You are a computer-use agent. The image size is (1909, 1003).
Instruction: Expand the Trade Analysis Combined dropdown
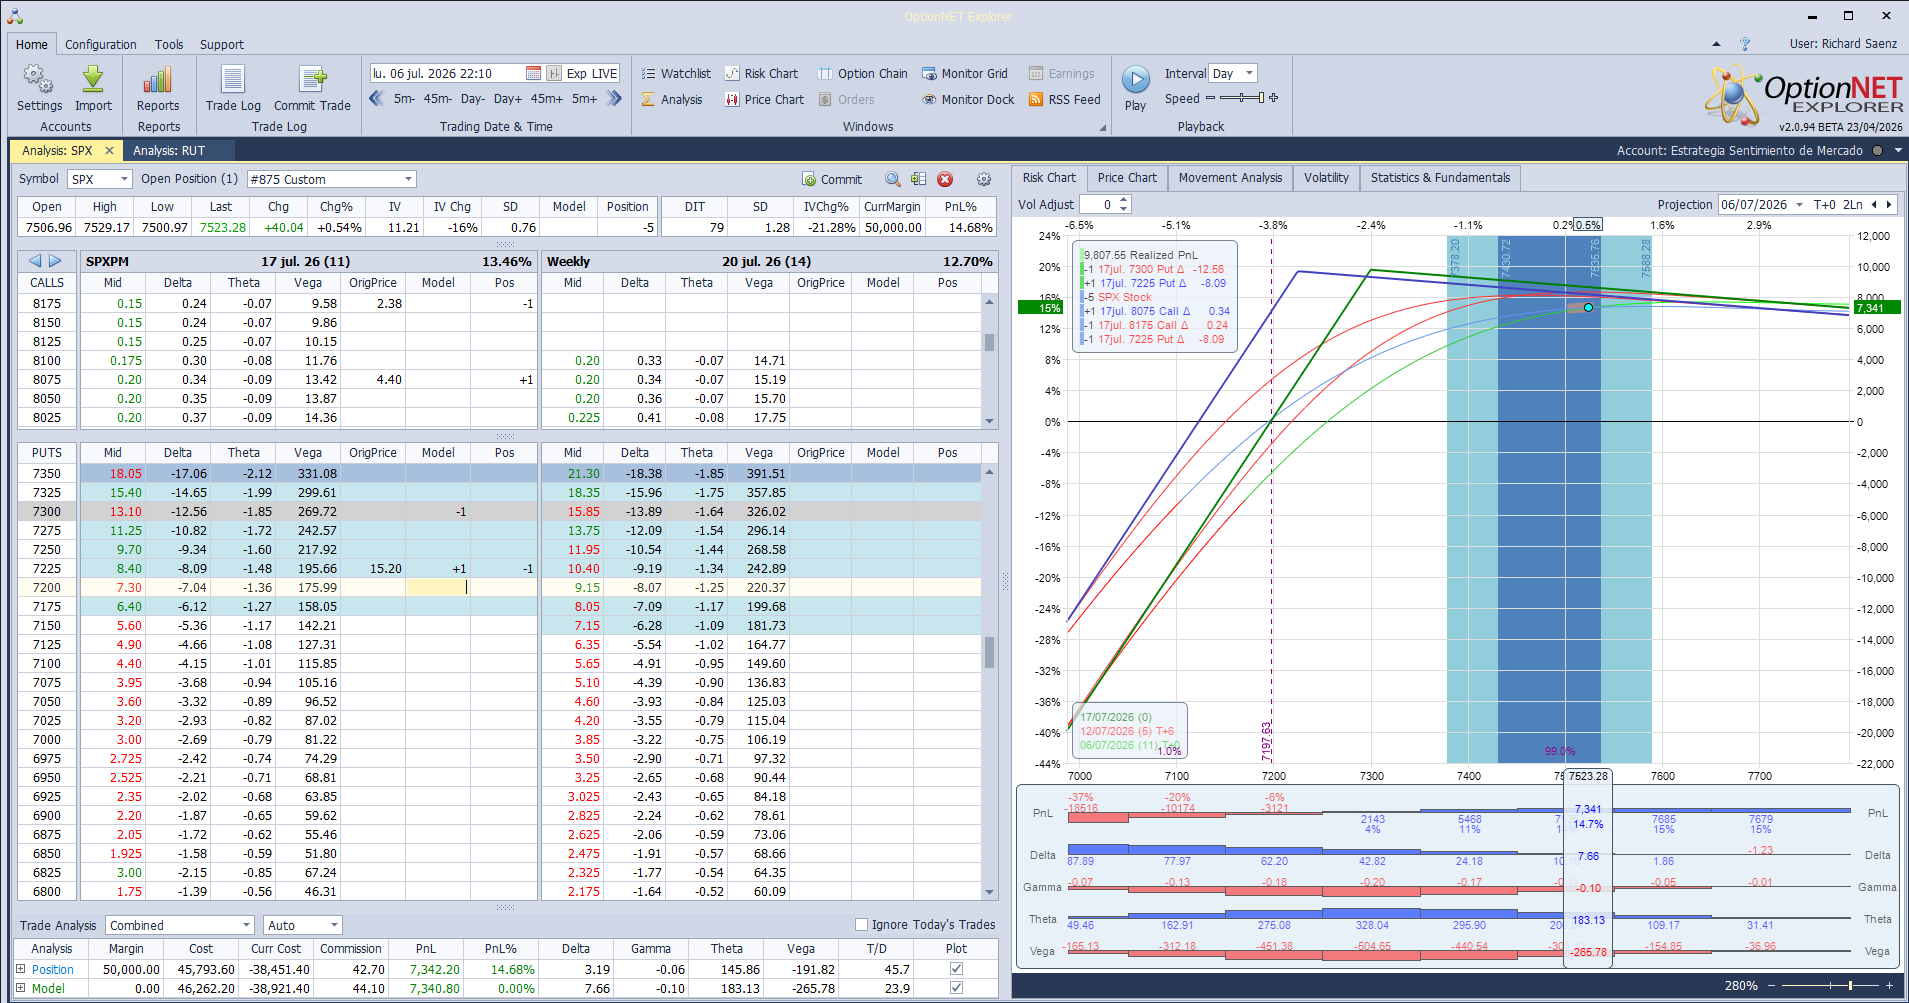coord(180,925)
